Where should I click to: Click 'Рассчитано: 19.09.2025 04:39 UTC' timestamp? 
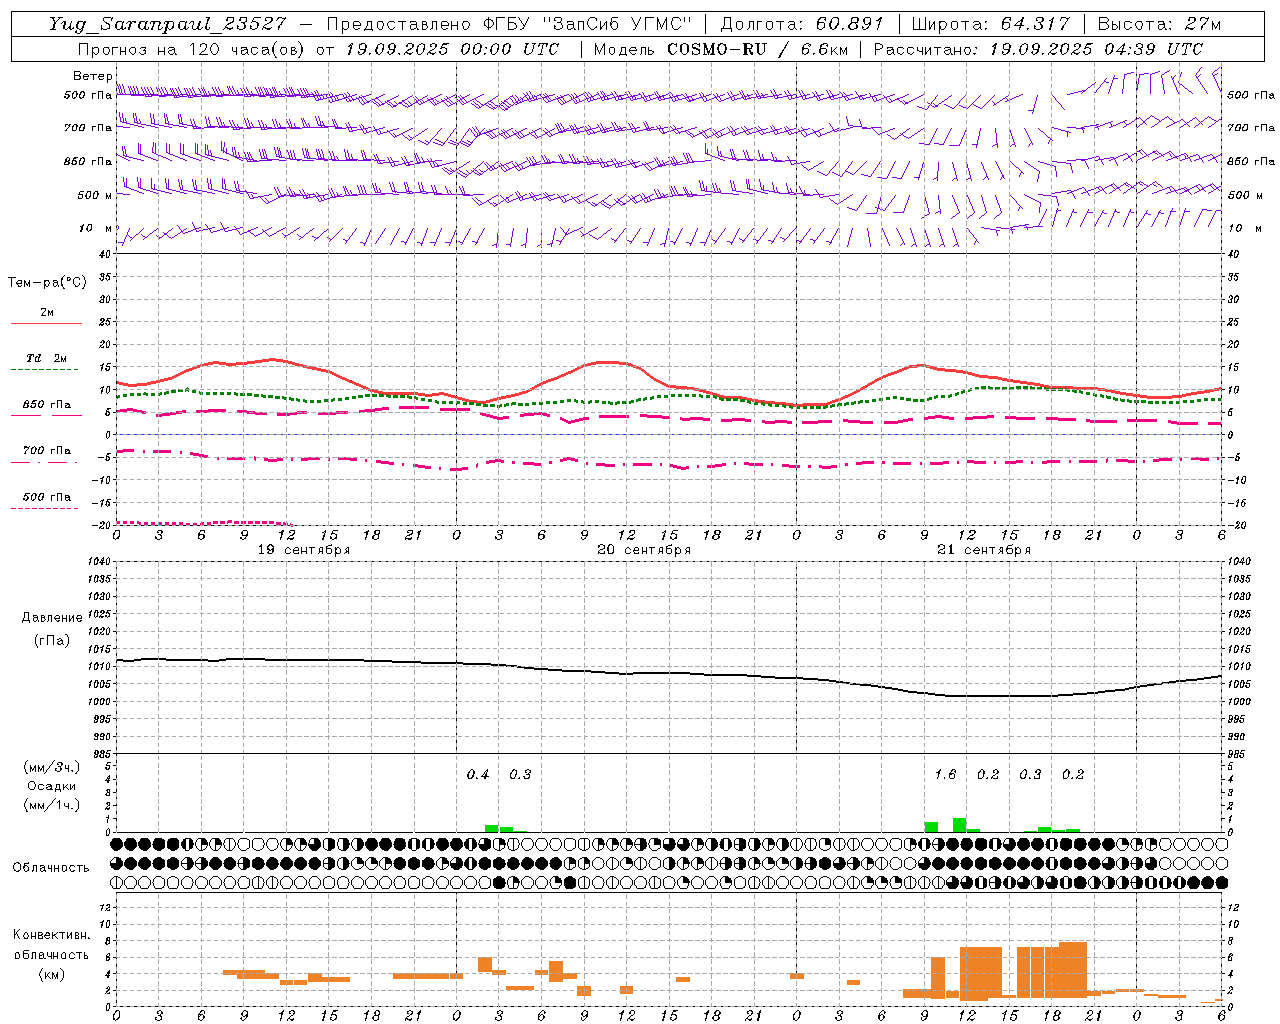click(x=1038, y=49)
